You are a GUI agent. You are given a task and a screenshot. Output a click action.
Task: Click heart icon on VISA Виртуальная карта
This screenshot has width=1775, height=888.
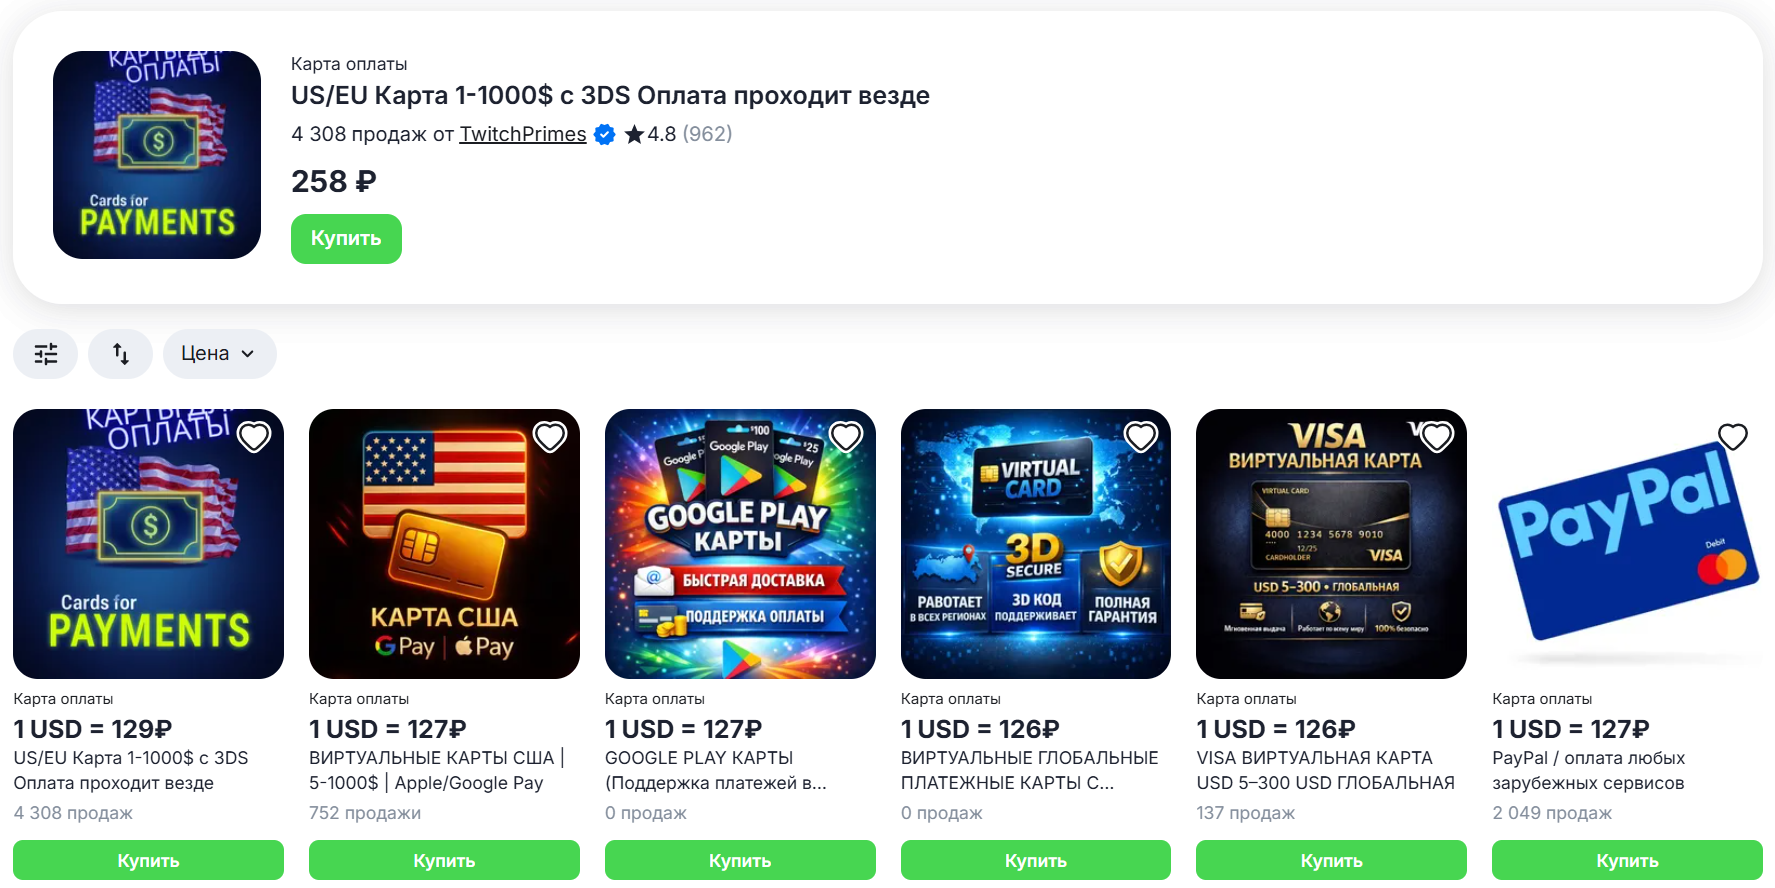point(1437,437)
